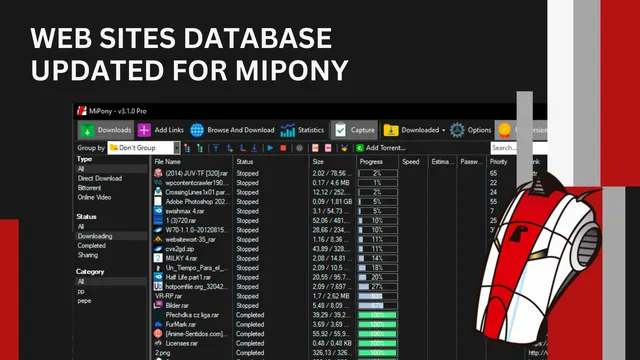Select file 1 (3)720.rar
This screenshot has height=360, width=640.
coord(180,220)
